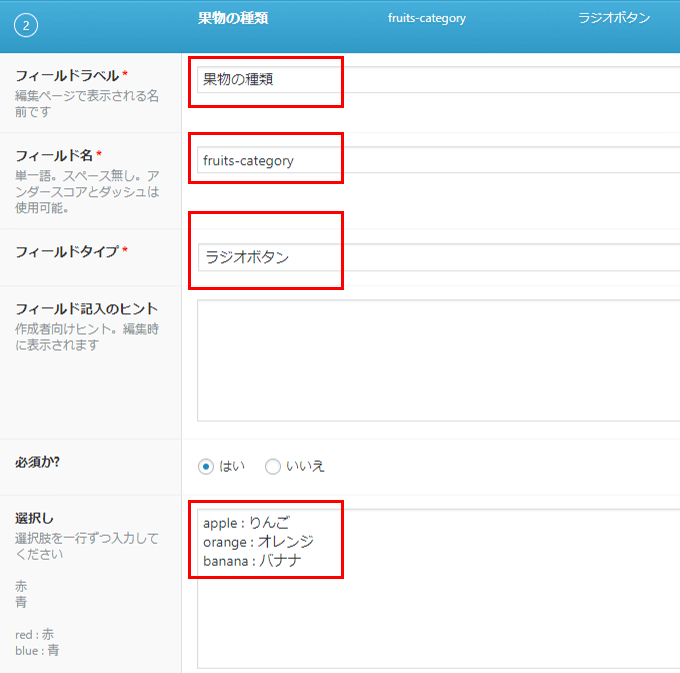
Task: Click the 選択し label text
Action: point(34,518)
